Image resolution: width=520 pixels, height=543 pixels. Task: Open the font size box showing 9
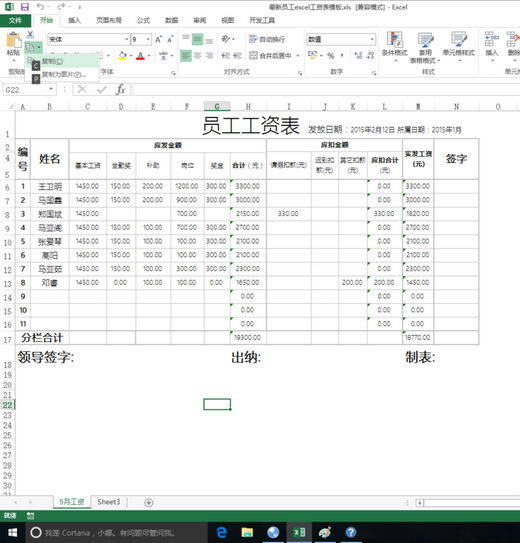tap(141, 39)
